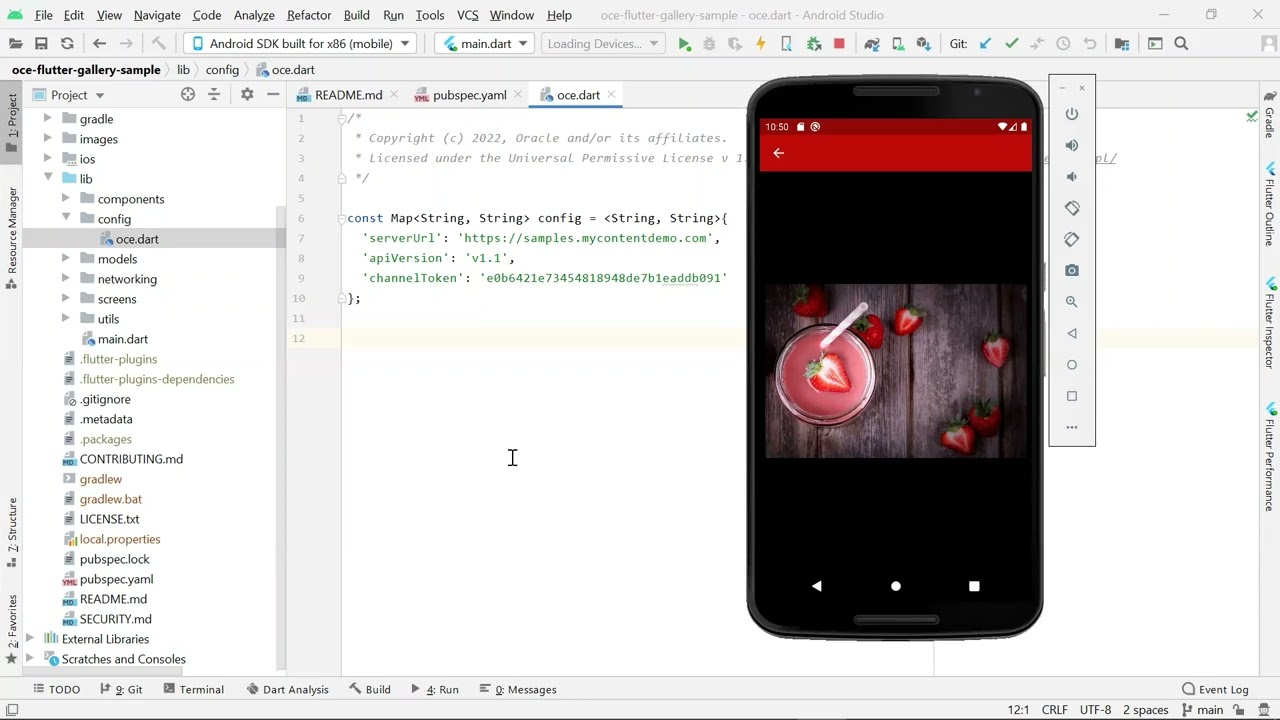Click emulator sidebar Back triangle icon
The height and width of the screenshot is (720, 1280).
1072,333
